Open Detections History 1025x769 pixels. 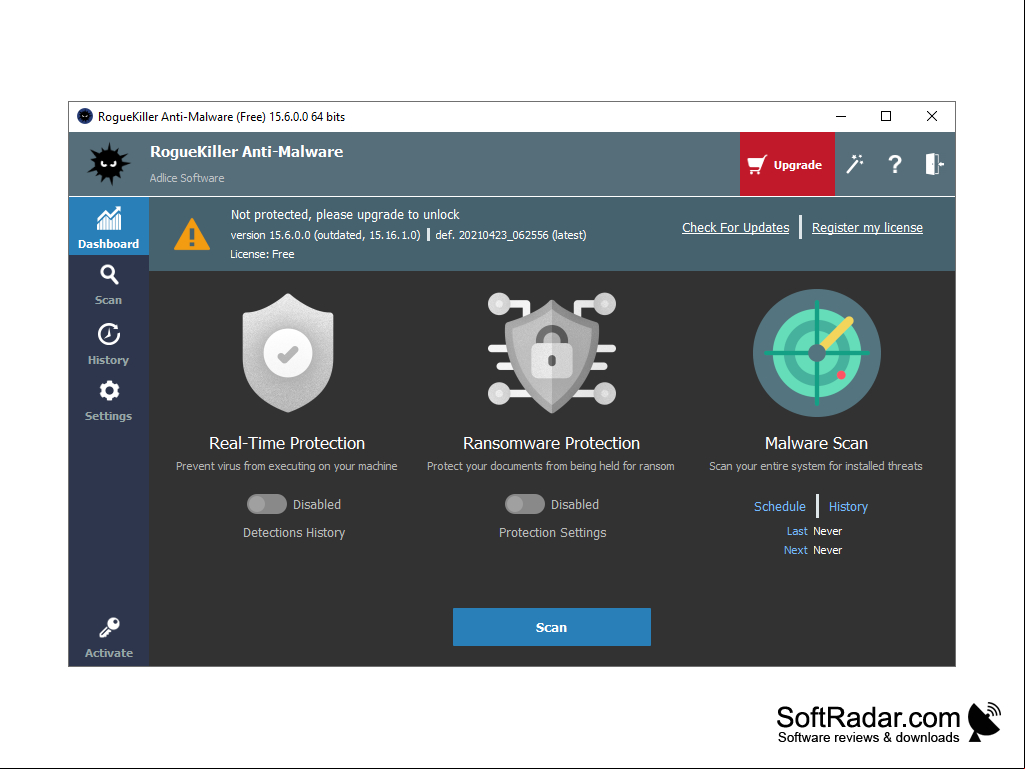coord(294,532)
